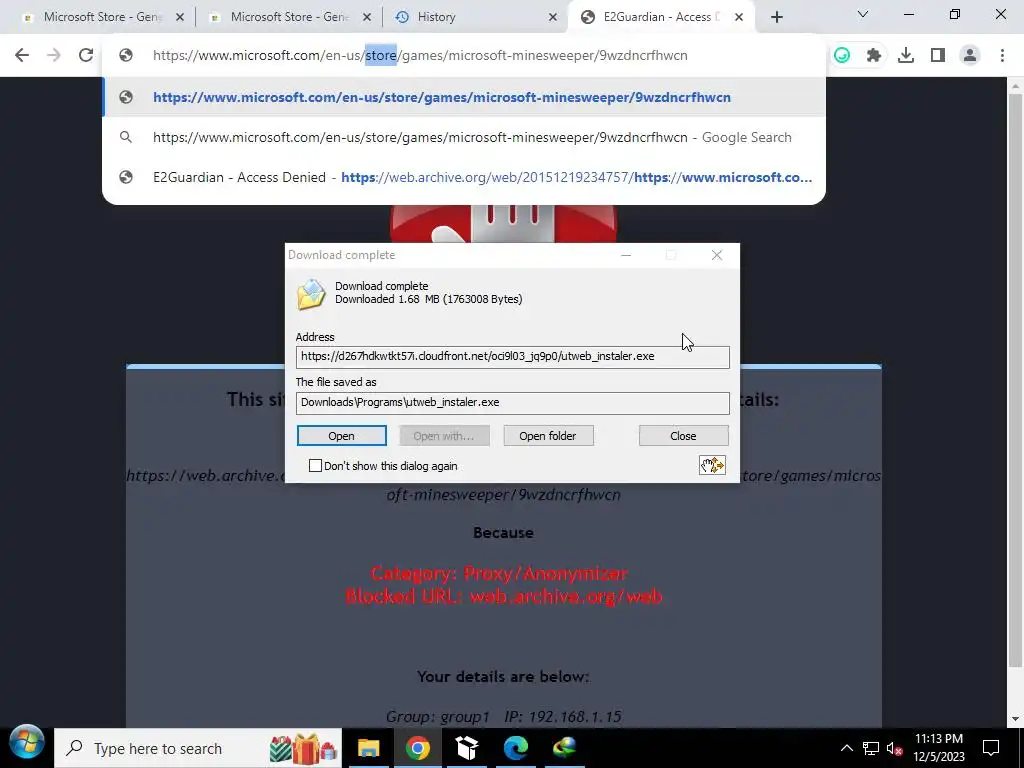Click the hand-arrow drag icon in dialog
The image size is (1024, 768).
(712, 465)
